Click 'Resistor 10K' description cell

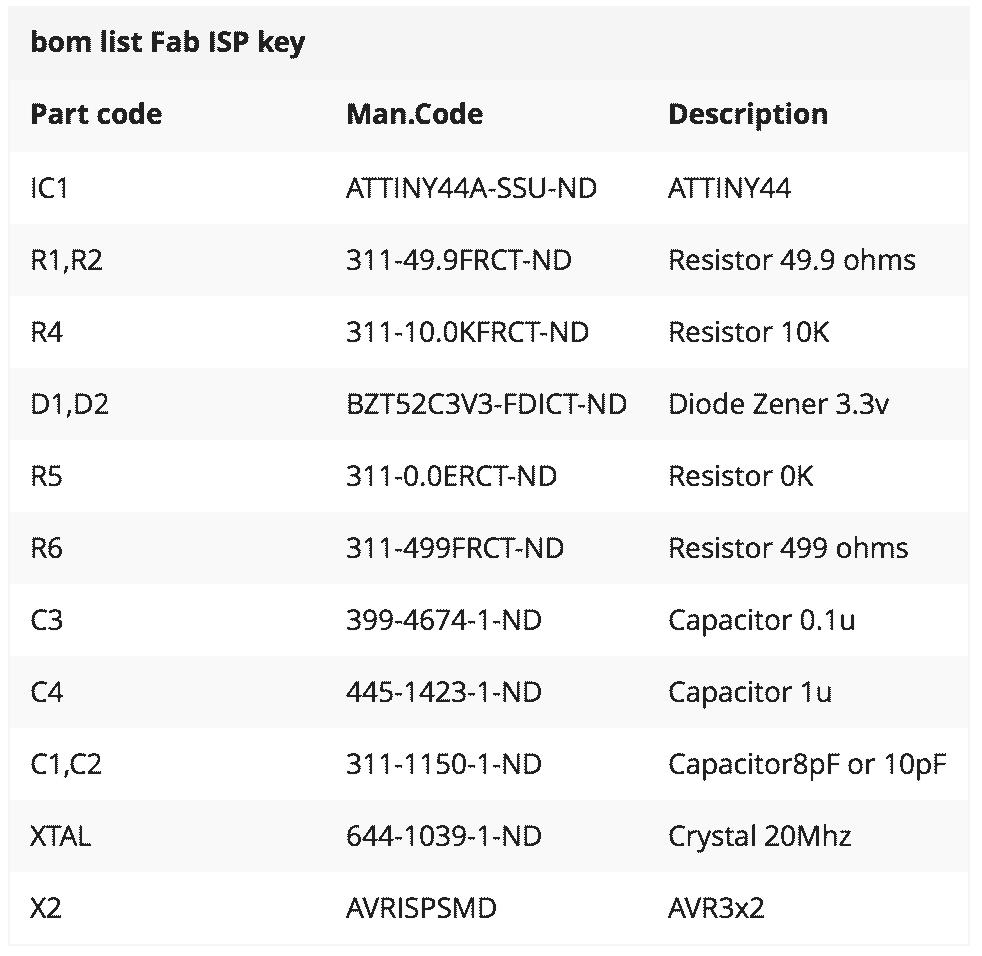pos(748,332)
